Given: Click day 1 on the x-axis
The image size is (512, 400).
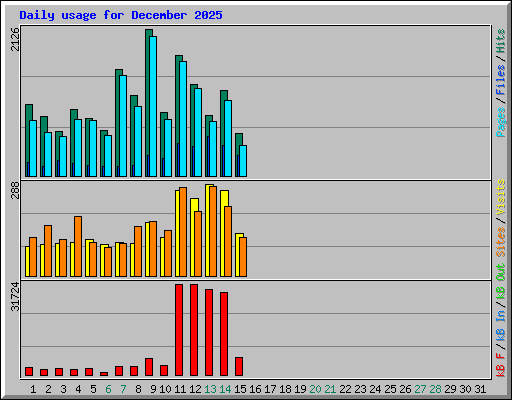Looking at the screenshot, I should click(33, 389).
